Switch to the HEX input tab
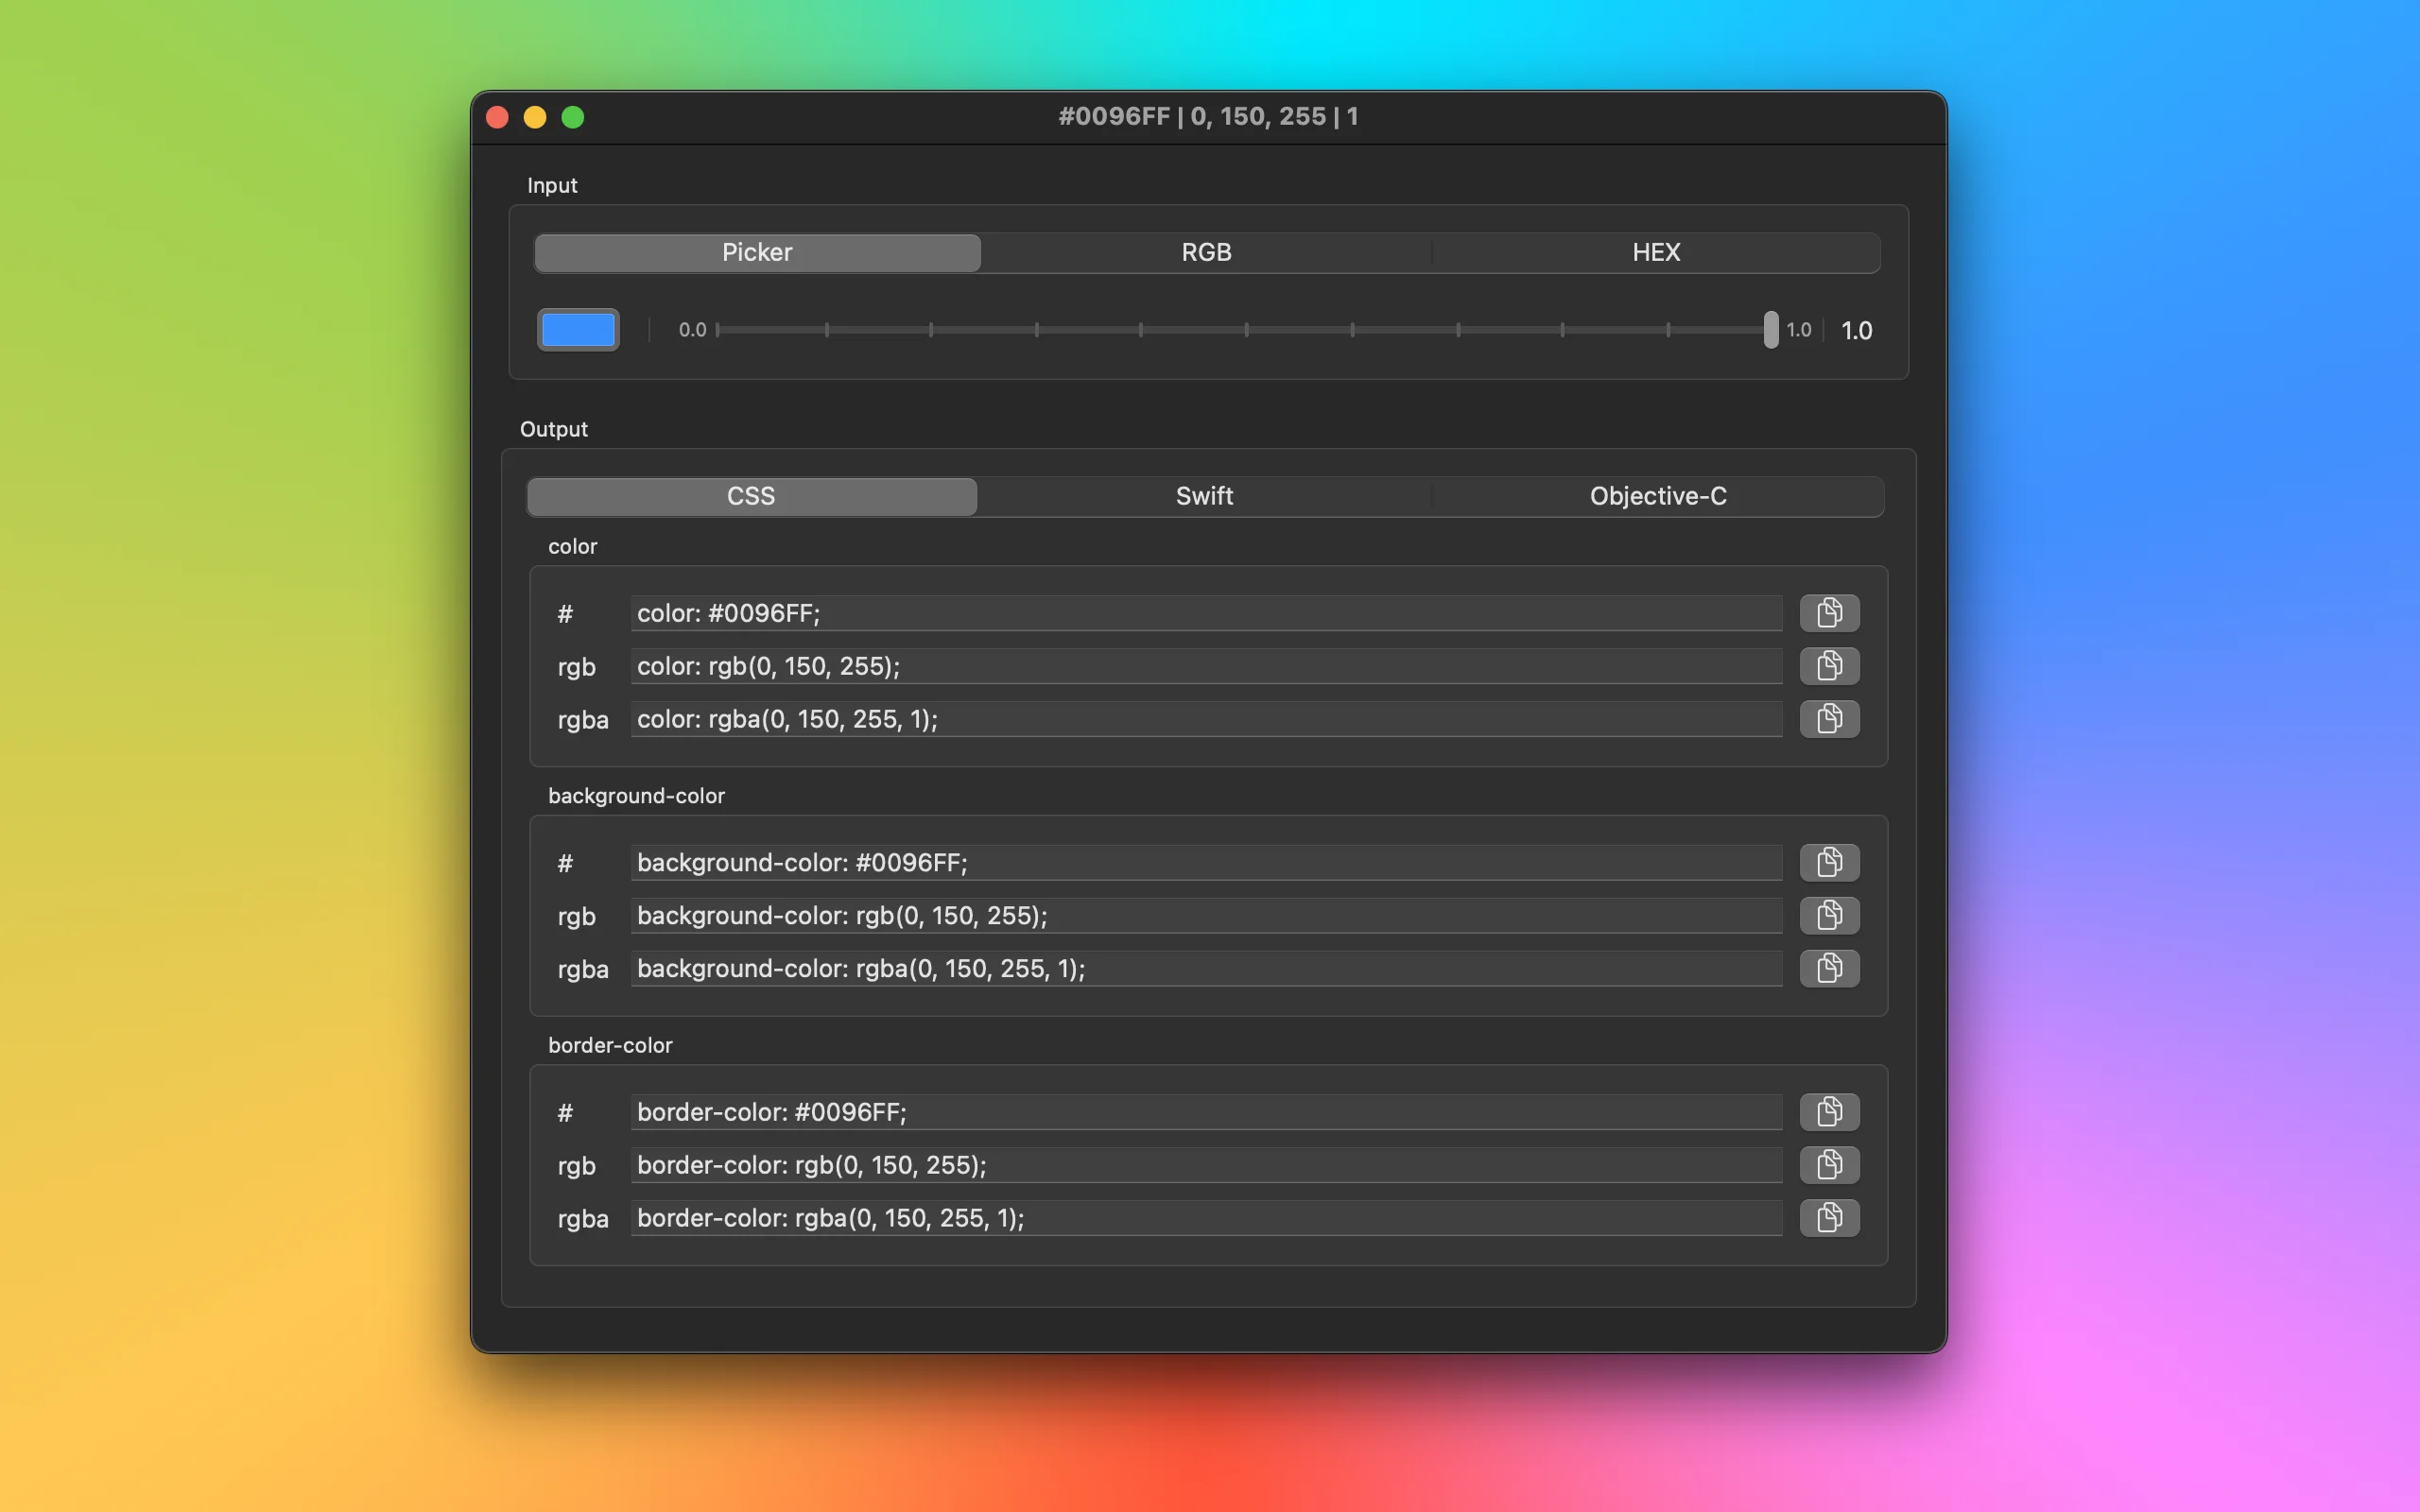 click(x=1656, y=253)
